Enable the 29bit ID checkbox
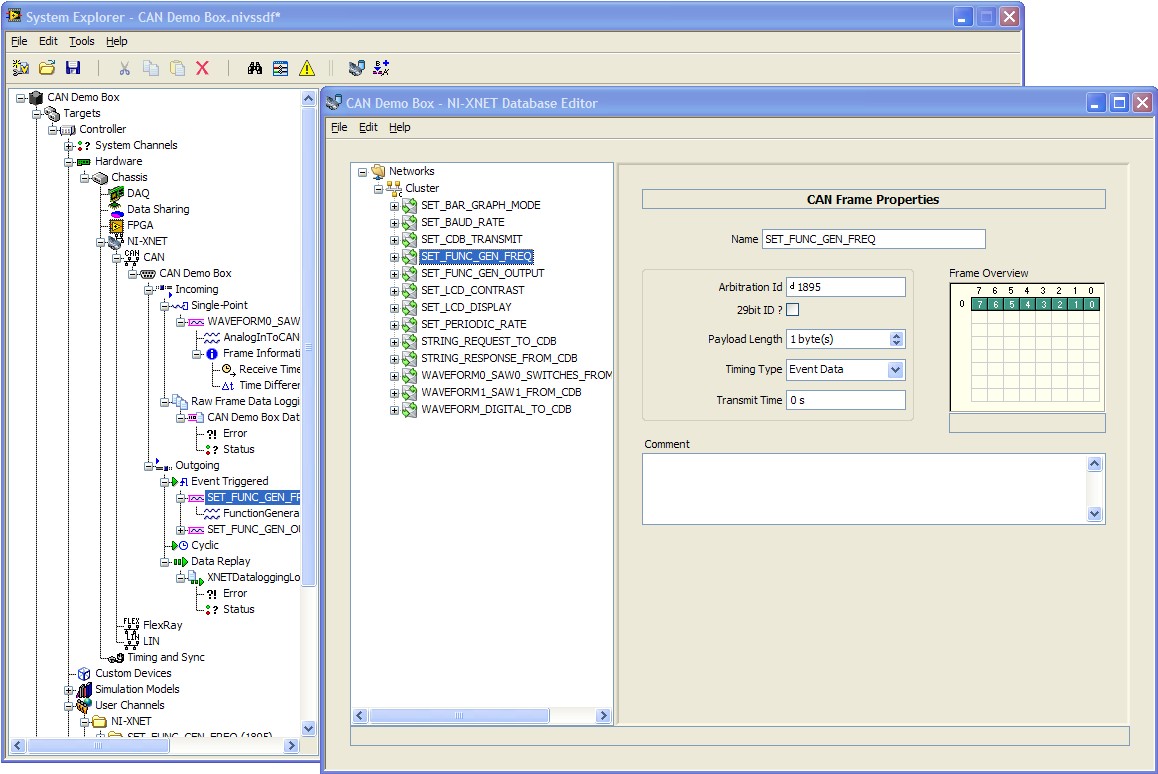Viewport: 1158px width, 774px height. [x=792, y=309]
